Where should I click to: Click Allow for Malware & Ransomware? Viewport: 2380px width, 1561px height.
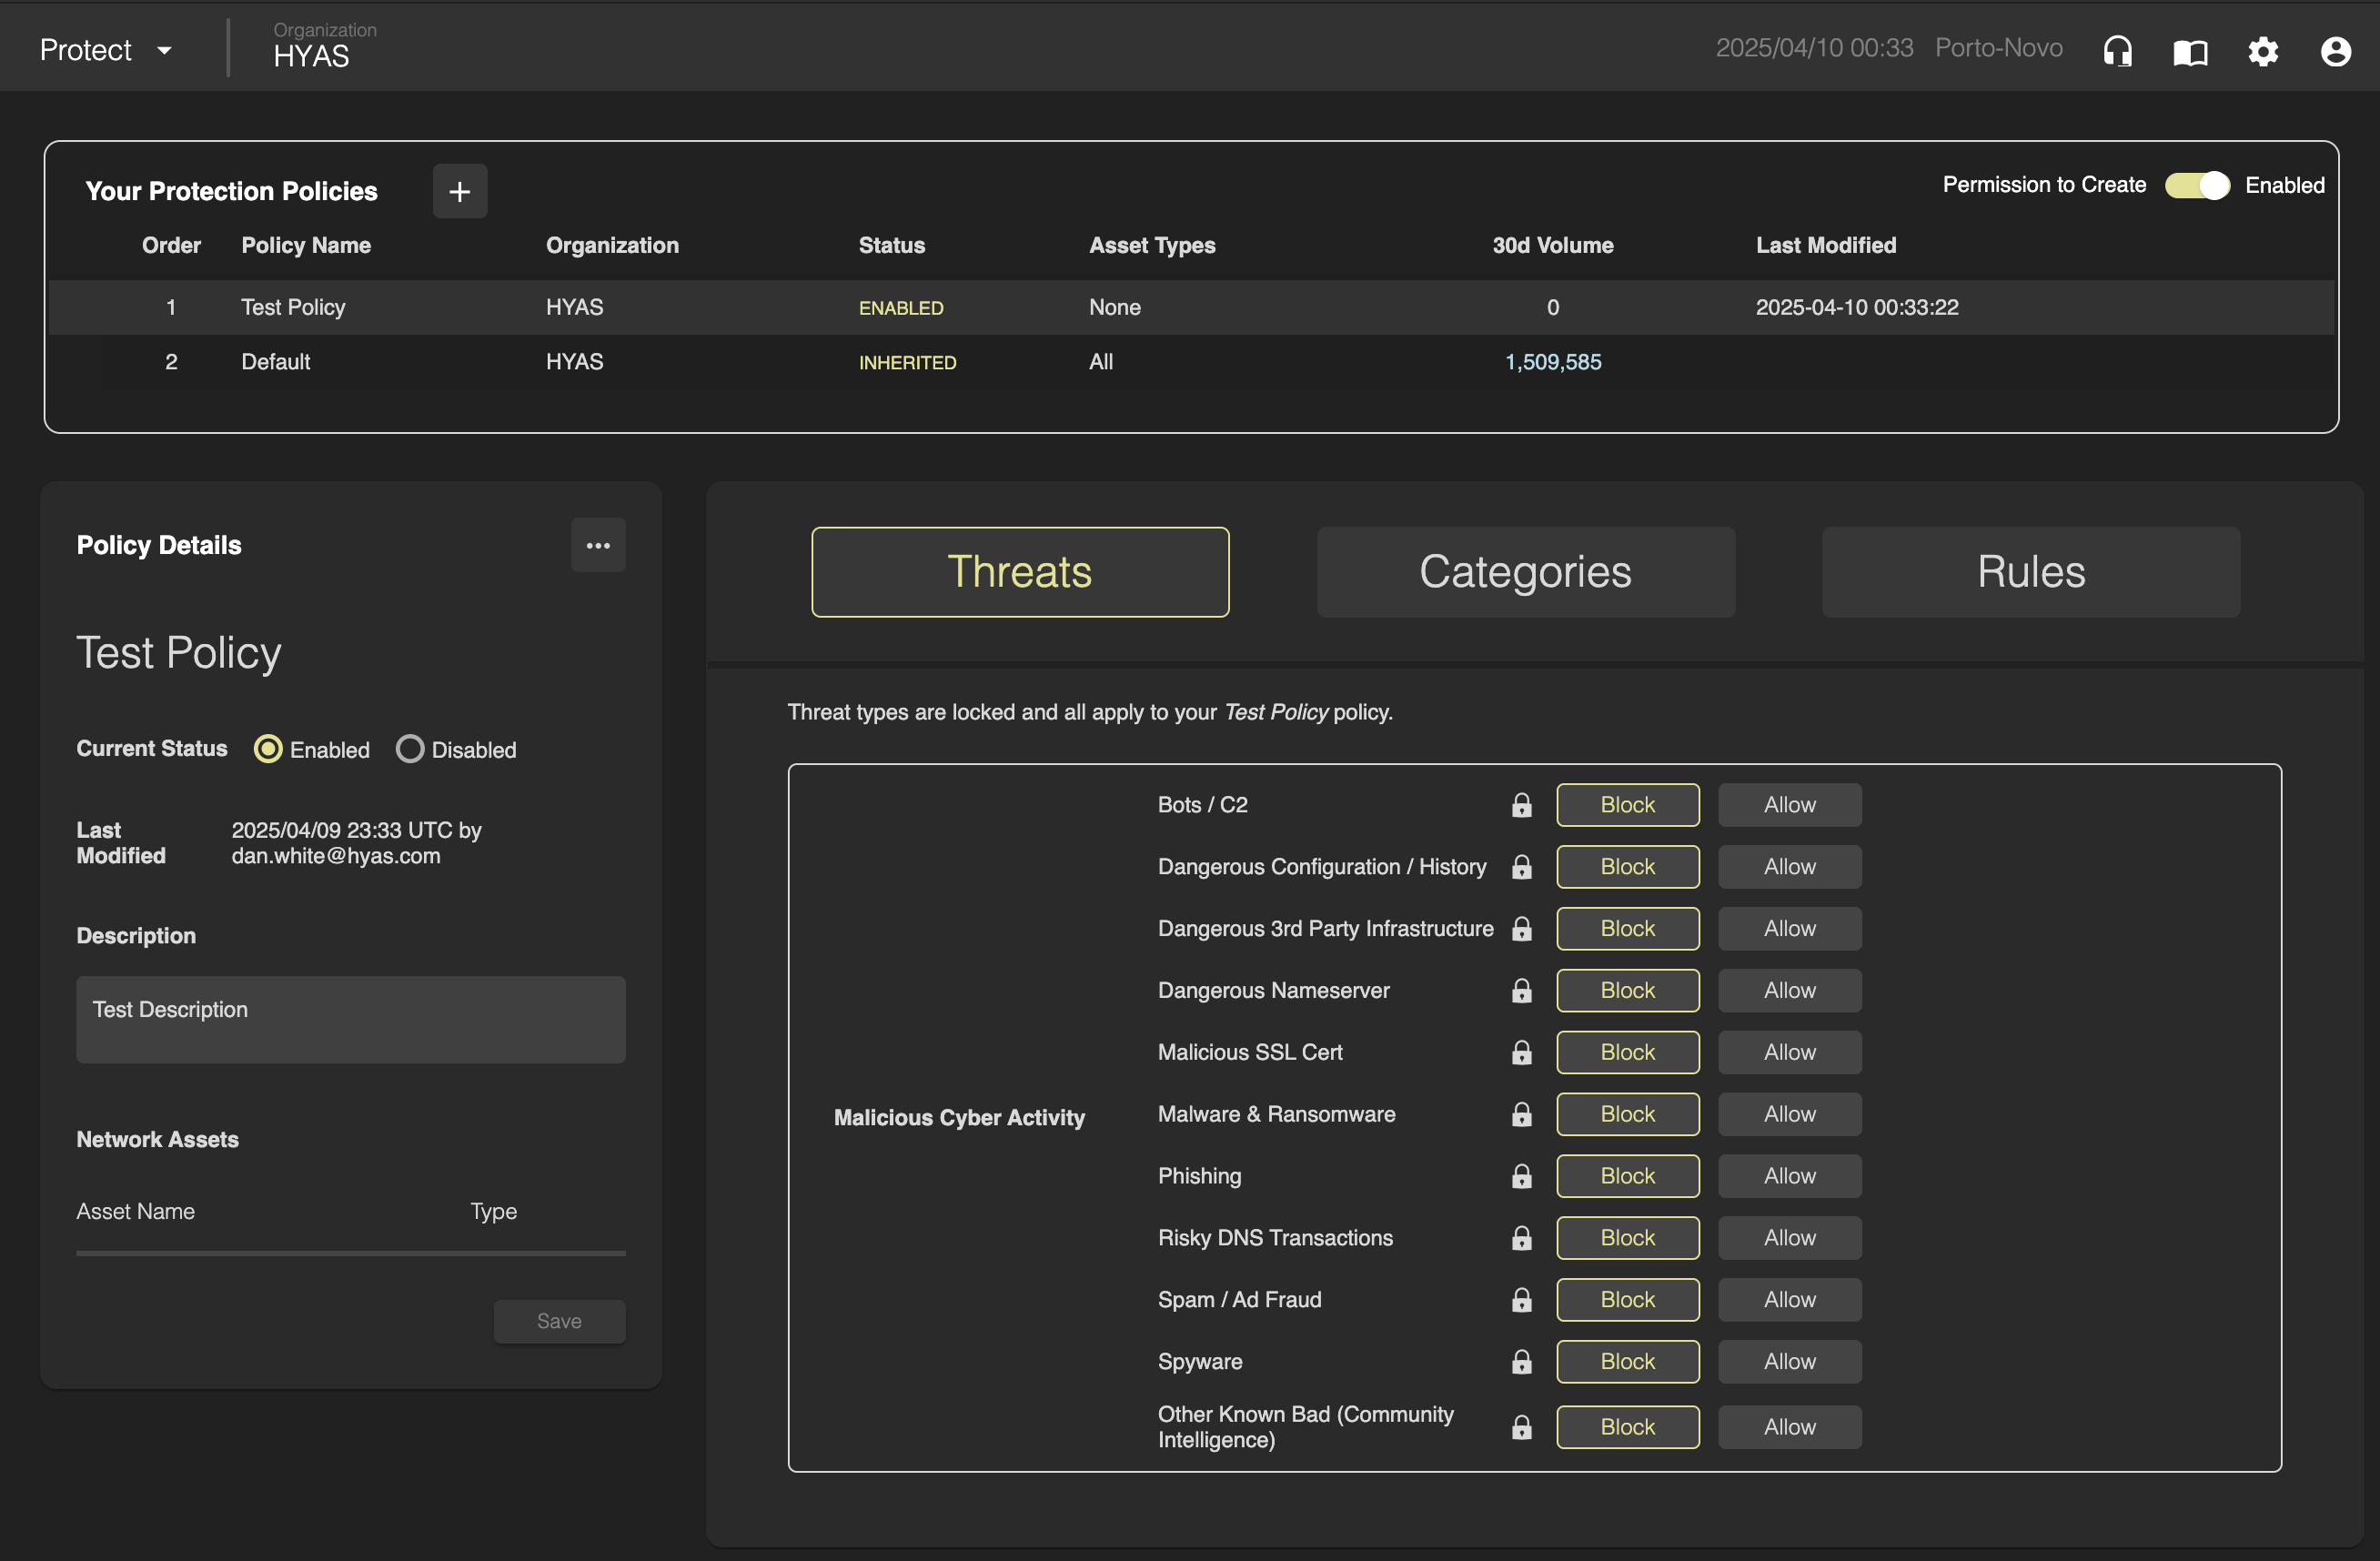(1789, 1114)
